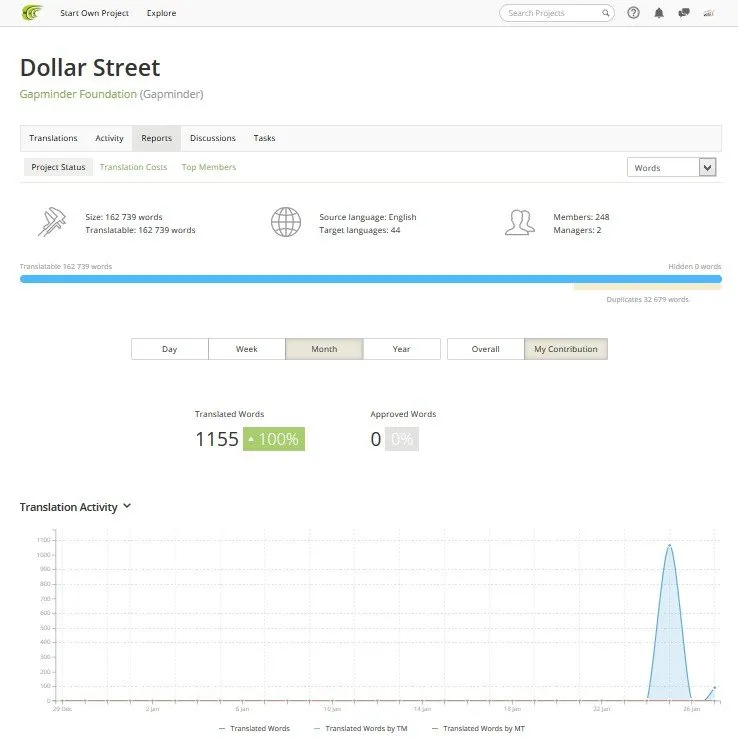Viewport: 738px width, 739px height.
Task: Click the grey 0% approved badge
Action: pos(402,439)
